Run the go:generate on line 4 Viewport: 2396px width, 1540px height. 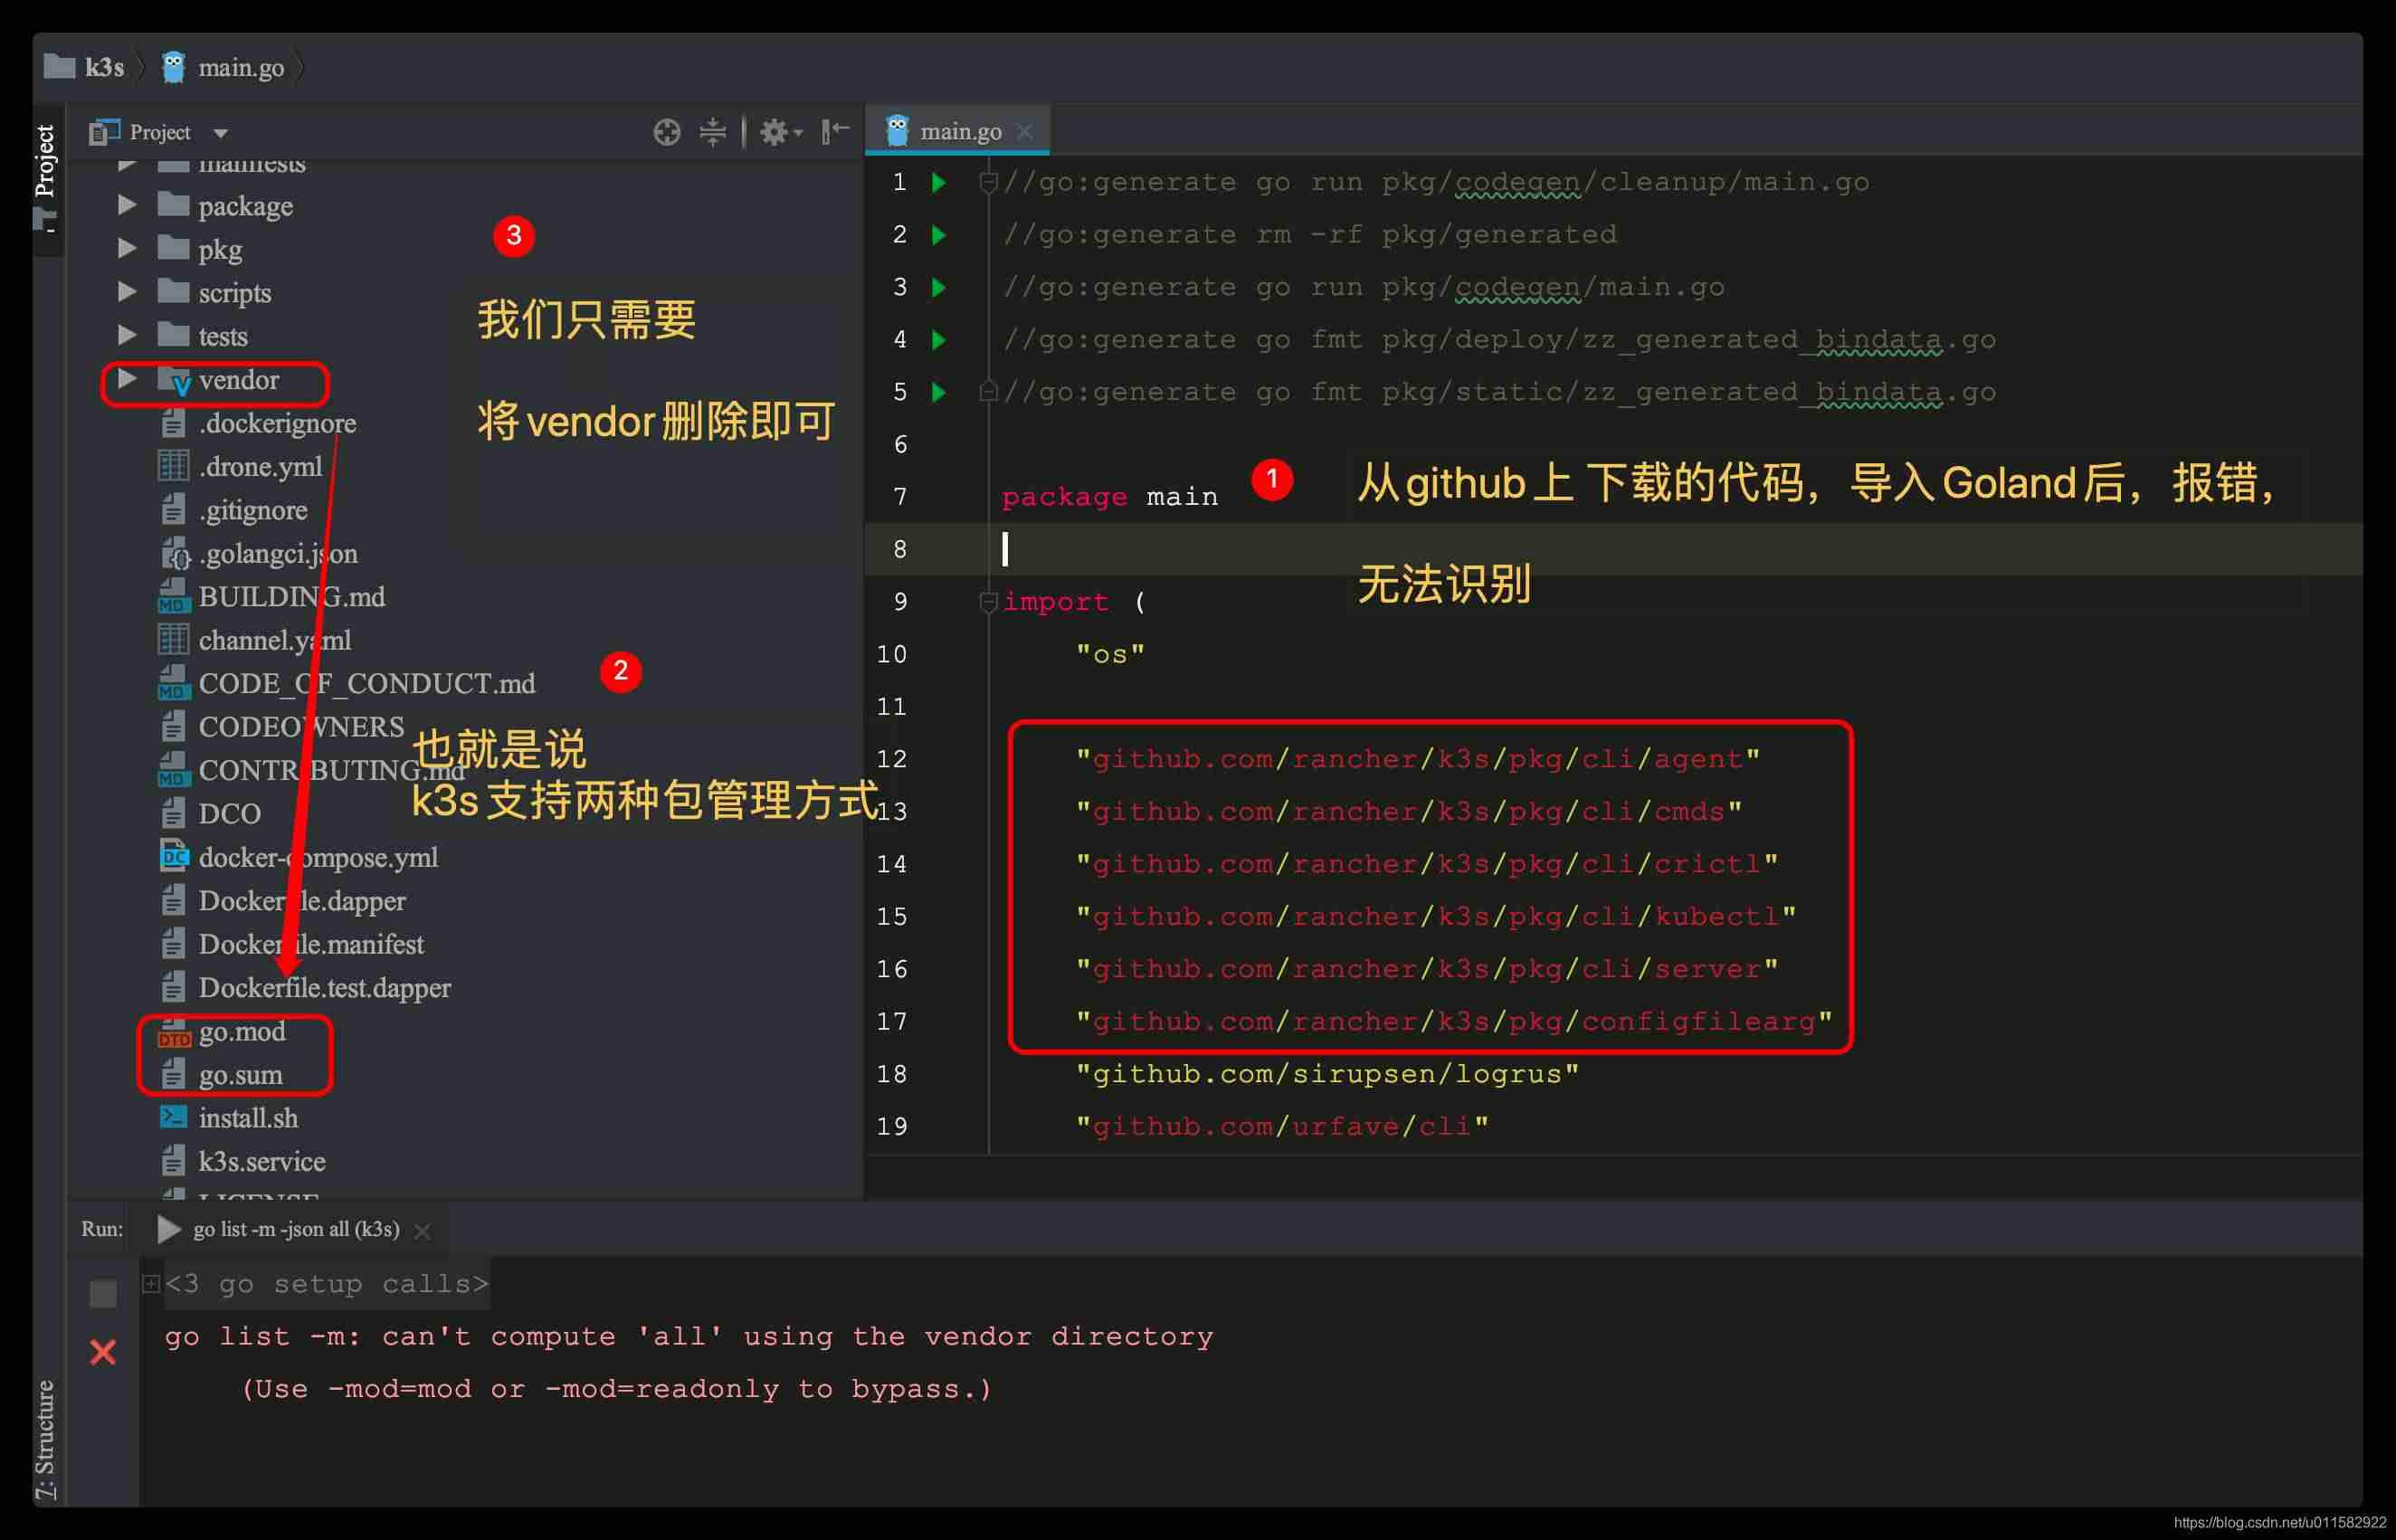point(939,340)
